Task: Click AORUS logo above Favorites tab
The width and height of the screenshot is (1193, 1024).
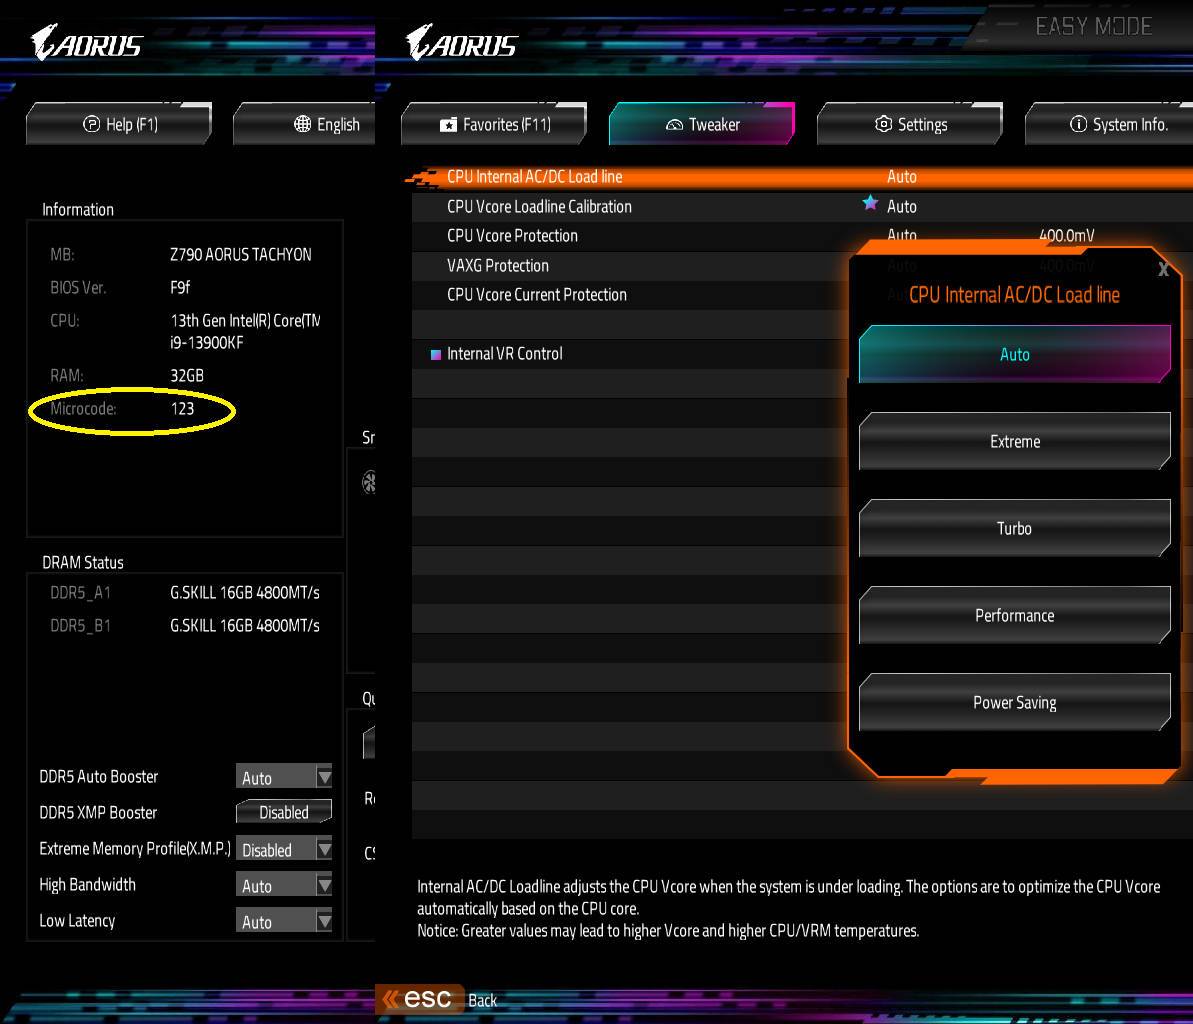Action: point(462,43)
